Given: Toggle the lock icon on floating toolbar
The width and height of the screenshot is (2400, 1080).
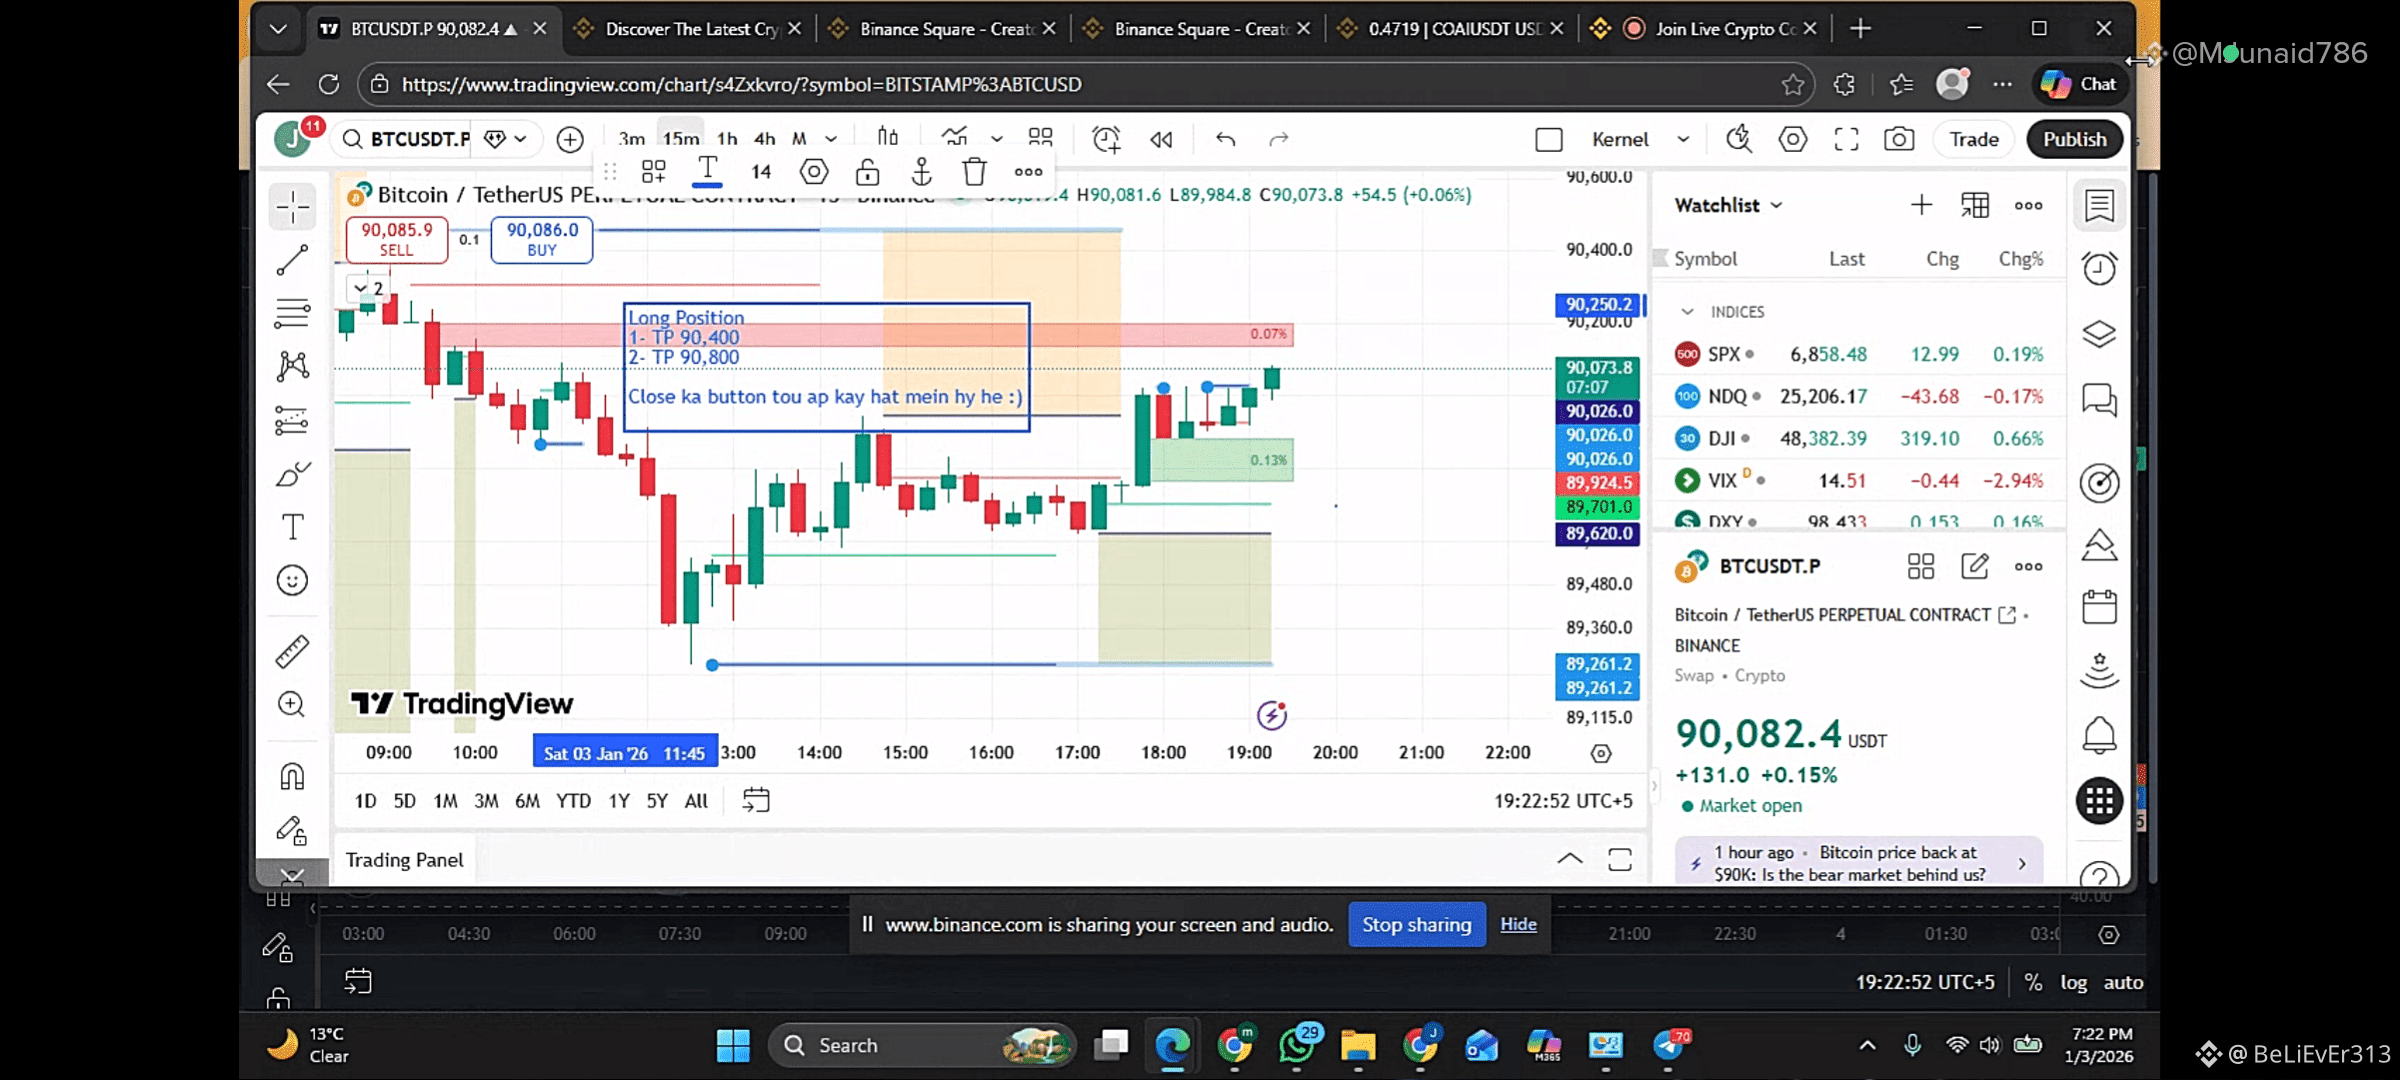Looking at the screenshot, I should click(x=867, y=172).
